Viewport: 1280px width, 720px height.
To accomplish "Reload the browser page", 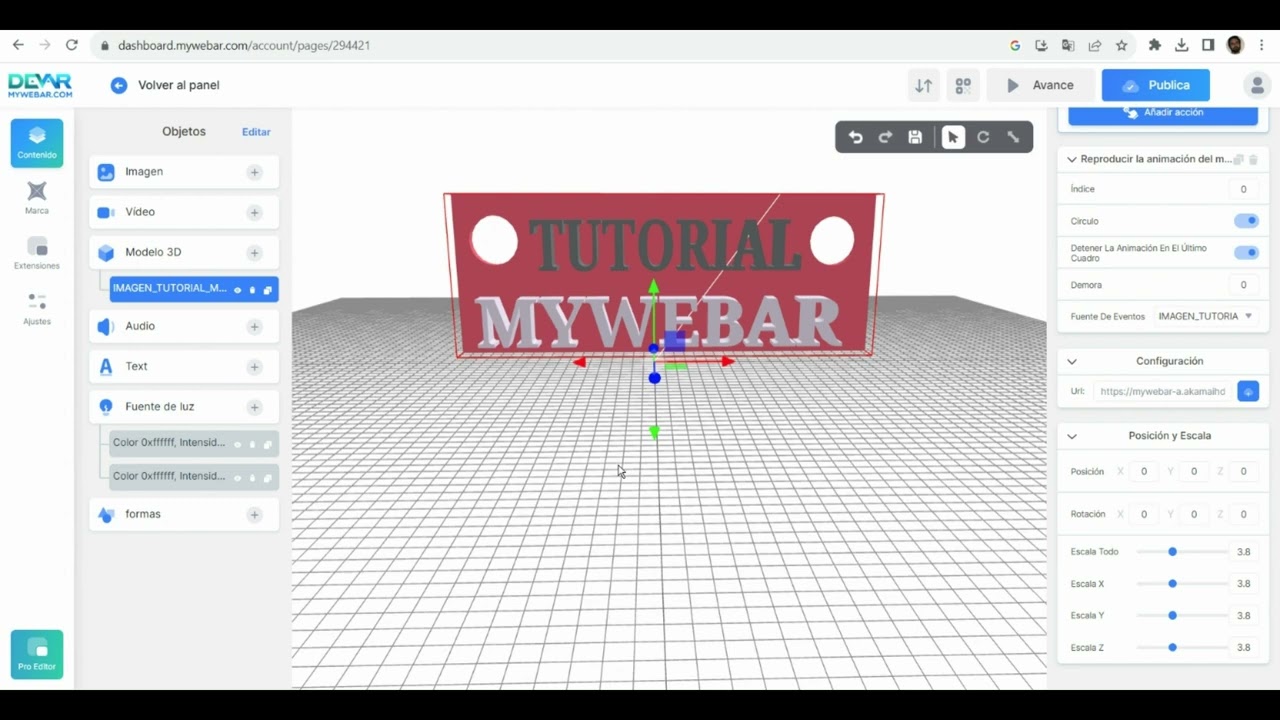I will 72,45.
